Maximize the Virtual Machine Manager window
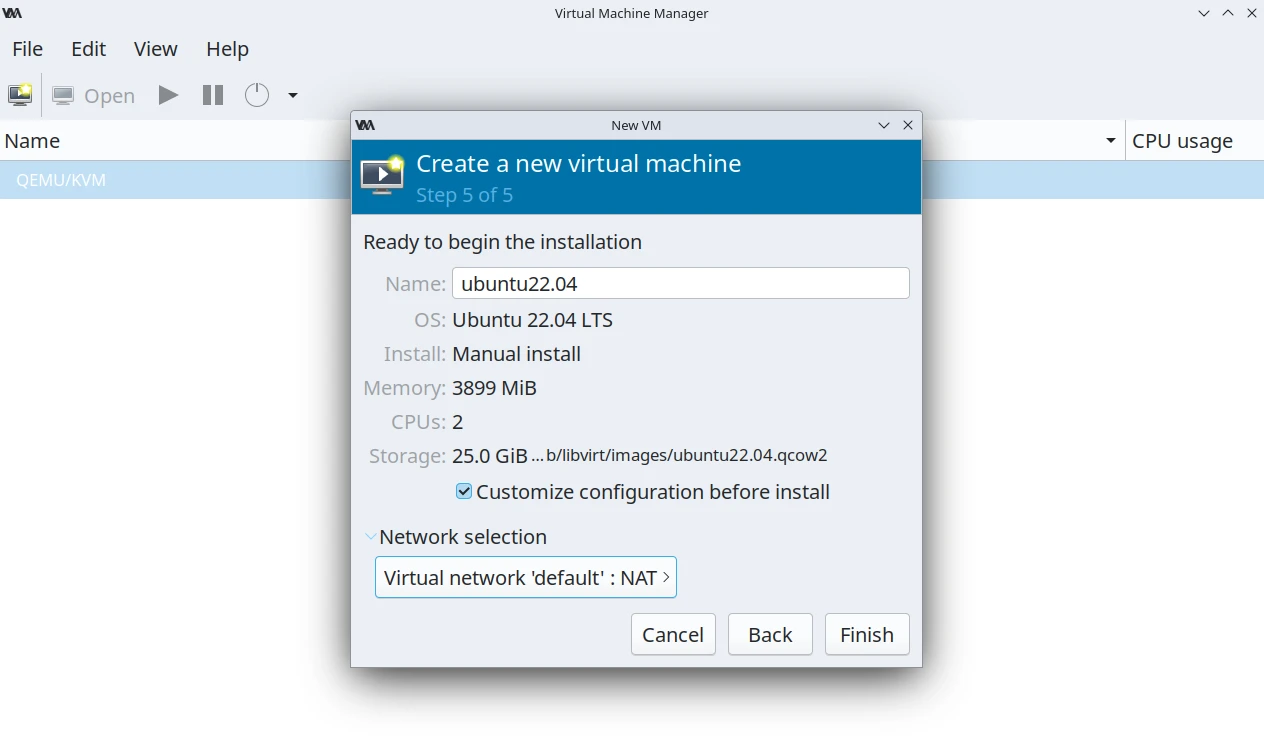The height and width of the screenshot is (746, 1264). click(x=1228, y=13)
